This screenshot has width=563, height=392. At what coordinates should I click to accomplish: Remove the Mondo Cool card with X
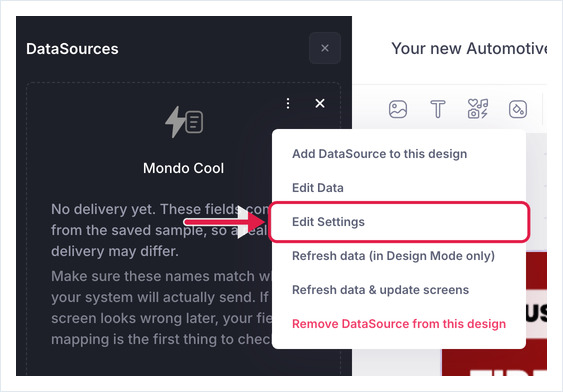(320, 103)
